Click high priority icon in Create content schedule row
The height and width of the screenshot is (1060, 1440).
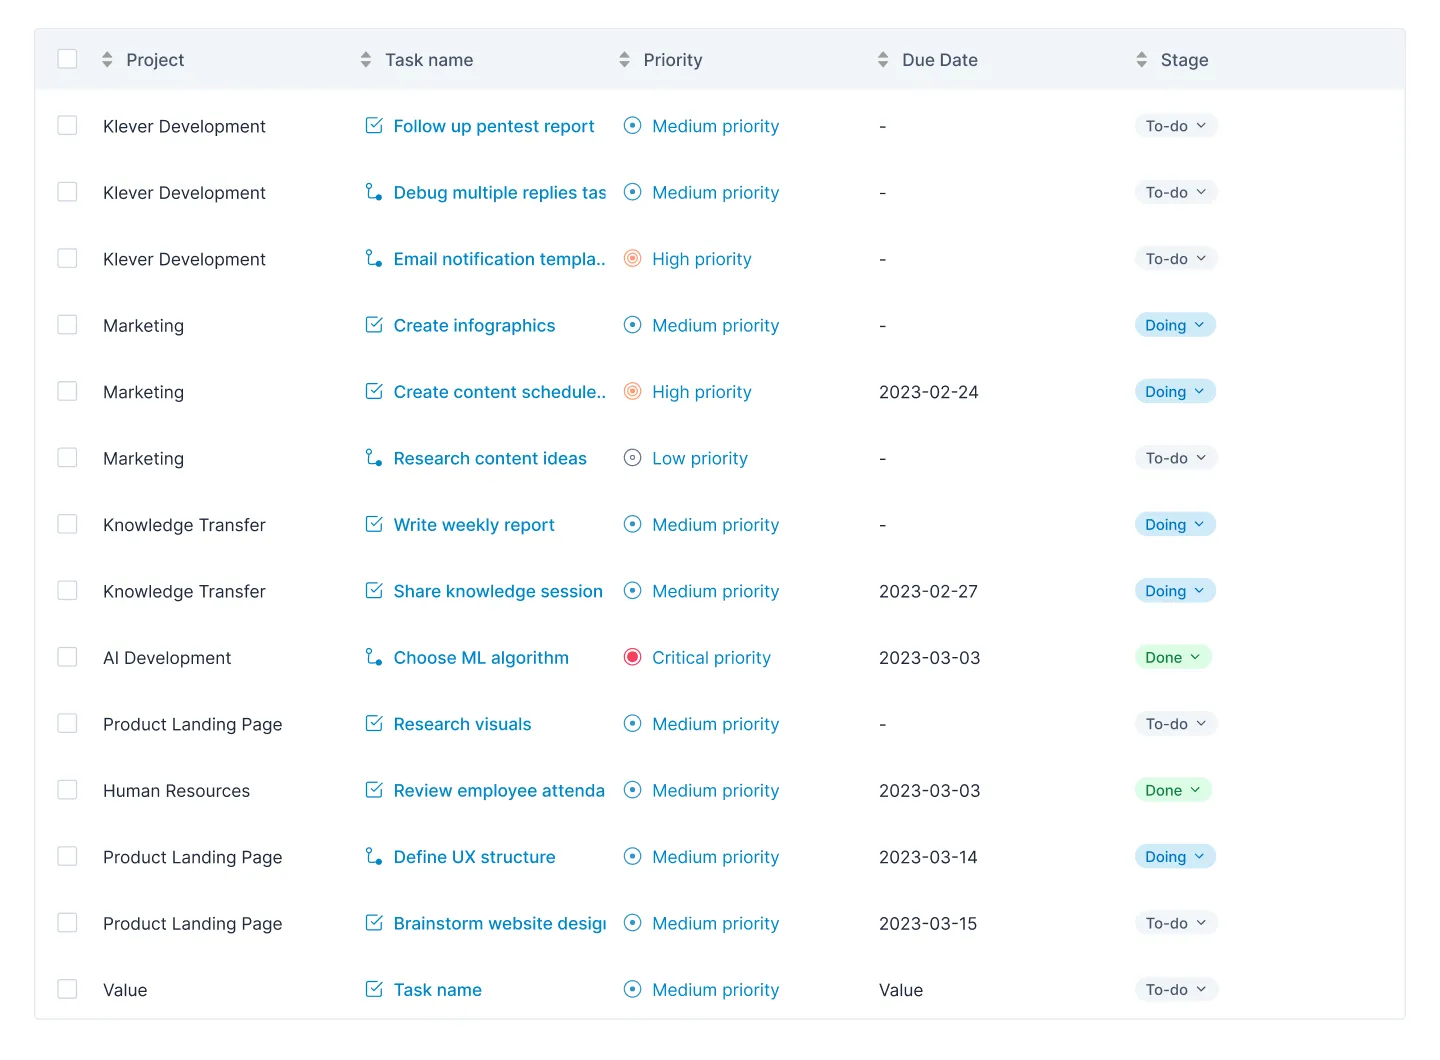pos(632,392)
